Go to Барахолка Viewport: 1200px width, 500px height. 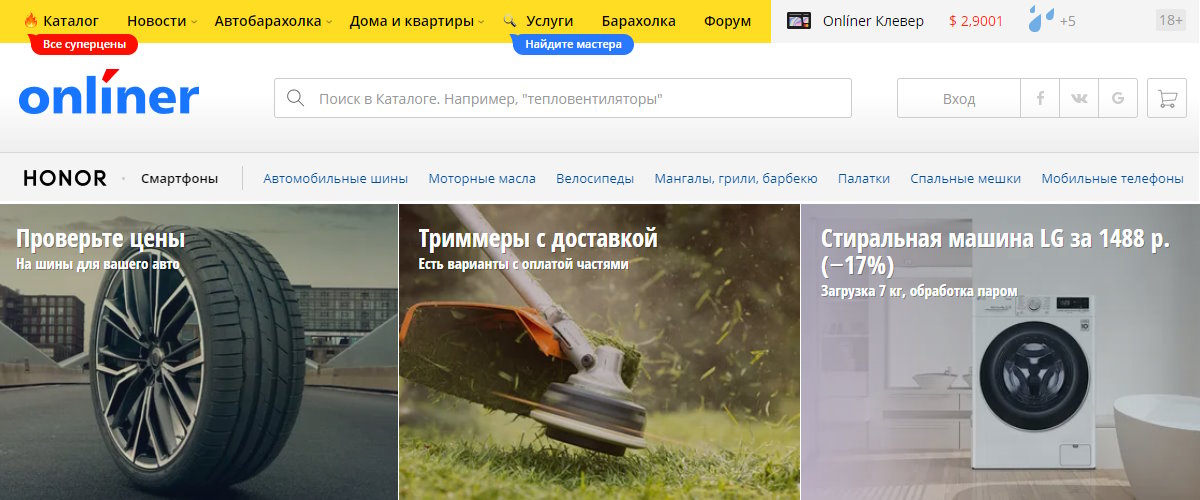[639, 21]
